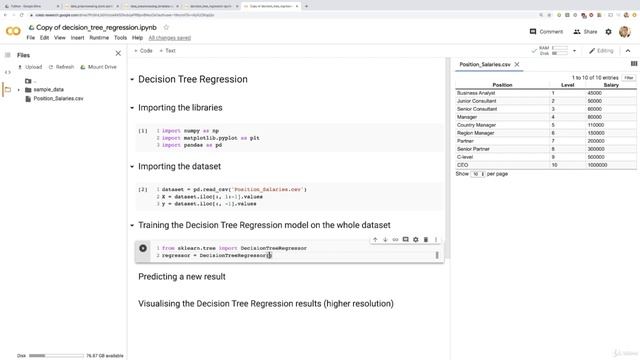Open settings via gear icon
Viewport: 640px width, 360px height.
pyautogui.click(x=609, y=31)
